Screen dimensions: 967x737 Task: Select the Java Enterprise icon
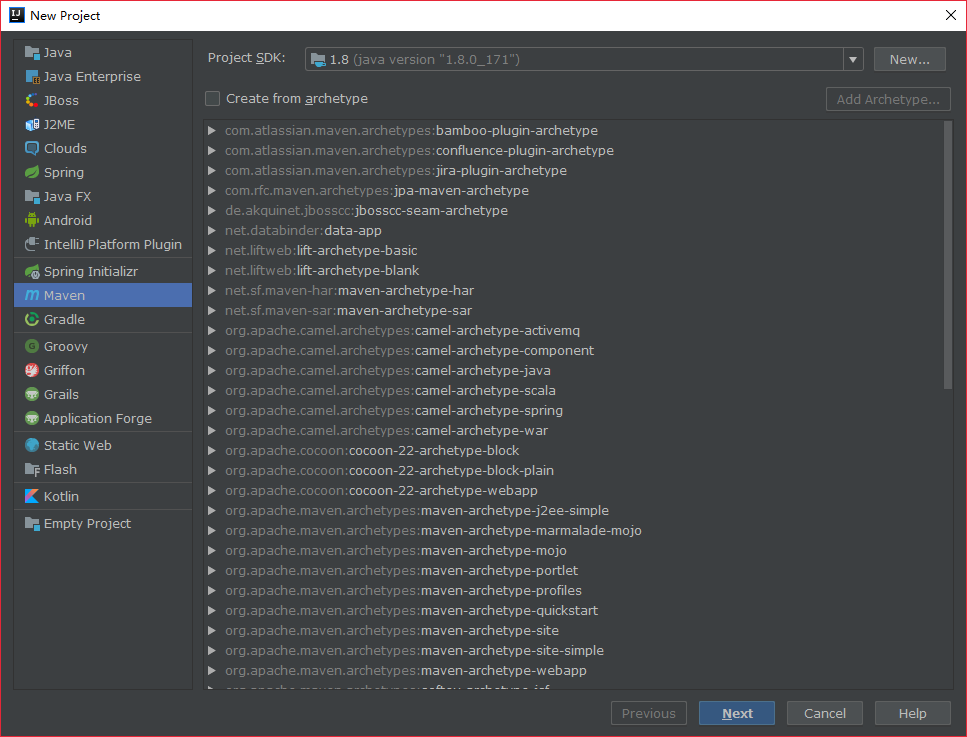pos(32,76)
